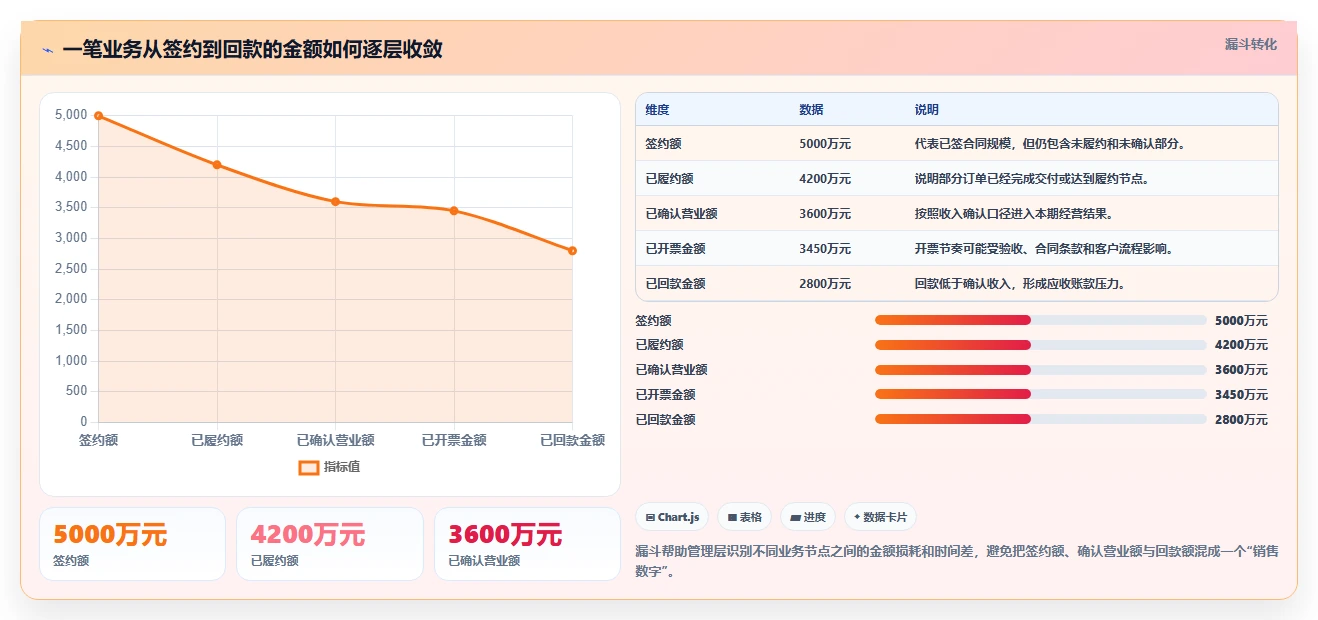Image resolution: width=1318 pixels, height=620 pixels.
Task: Click the 已开票金额 label left of progress bar
Action: click(665, 395)
